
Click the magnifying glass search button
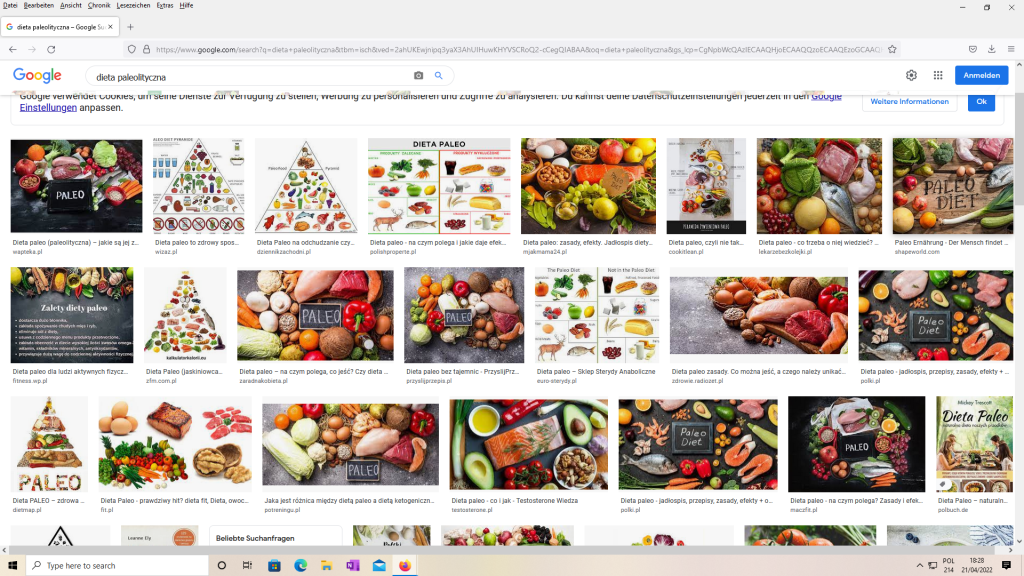(x=438, y=76)
